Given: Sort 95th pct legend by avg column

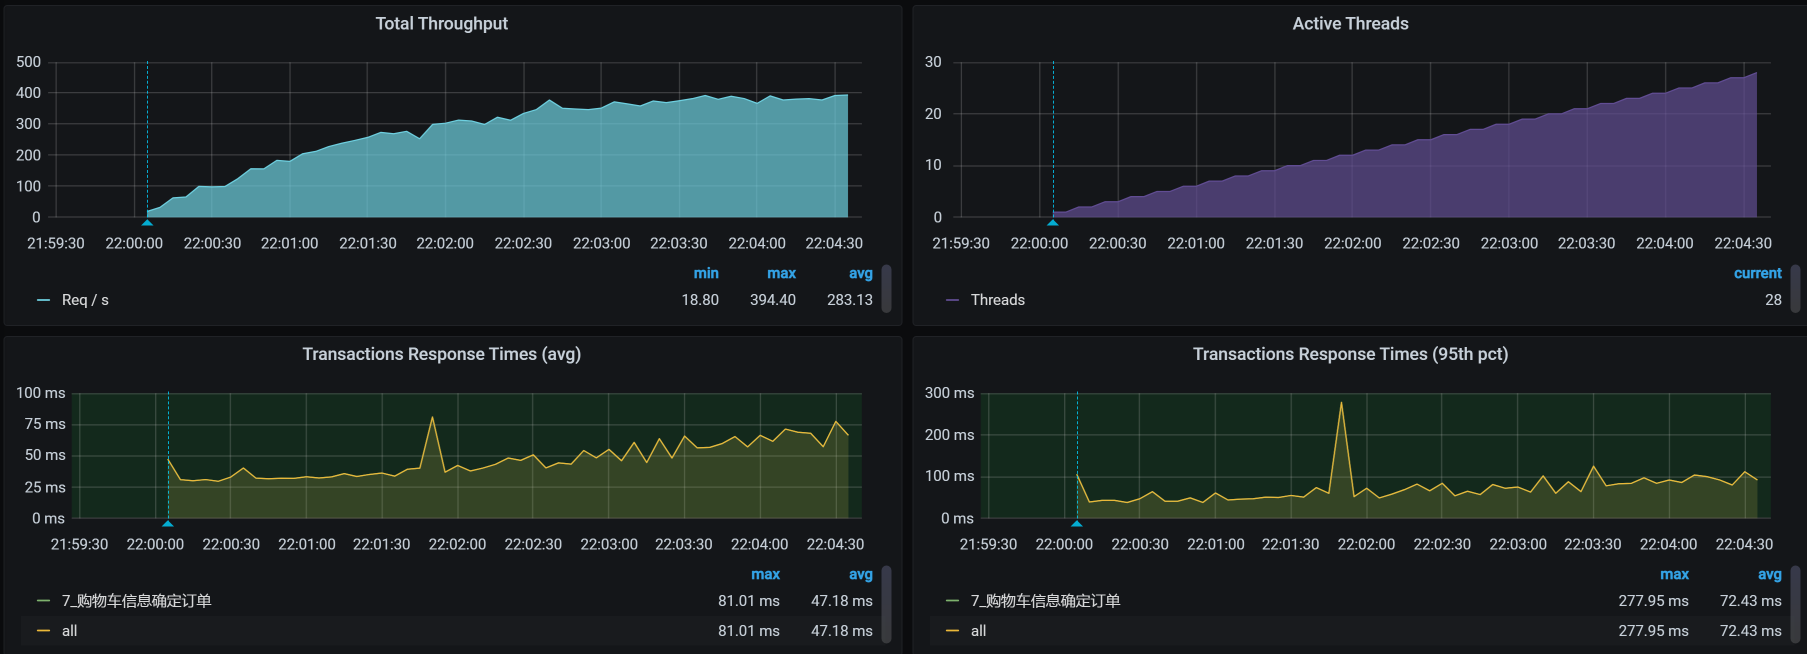Looking at the screenshot, I should pyautogui.click(x=1769, y=574).
